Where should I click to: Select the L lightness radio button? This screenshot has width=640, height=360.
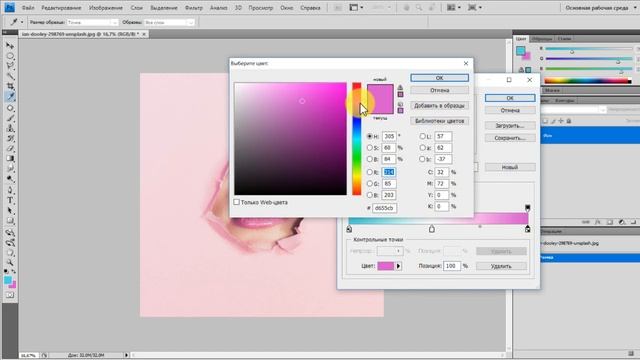(x=422, y=136)
